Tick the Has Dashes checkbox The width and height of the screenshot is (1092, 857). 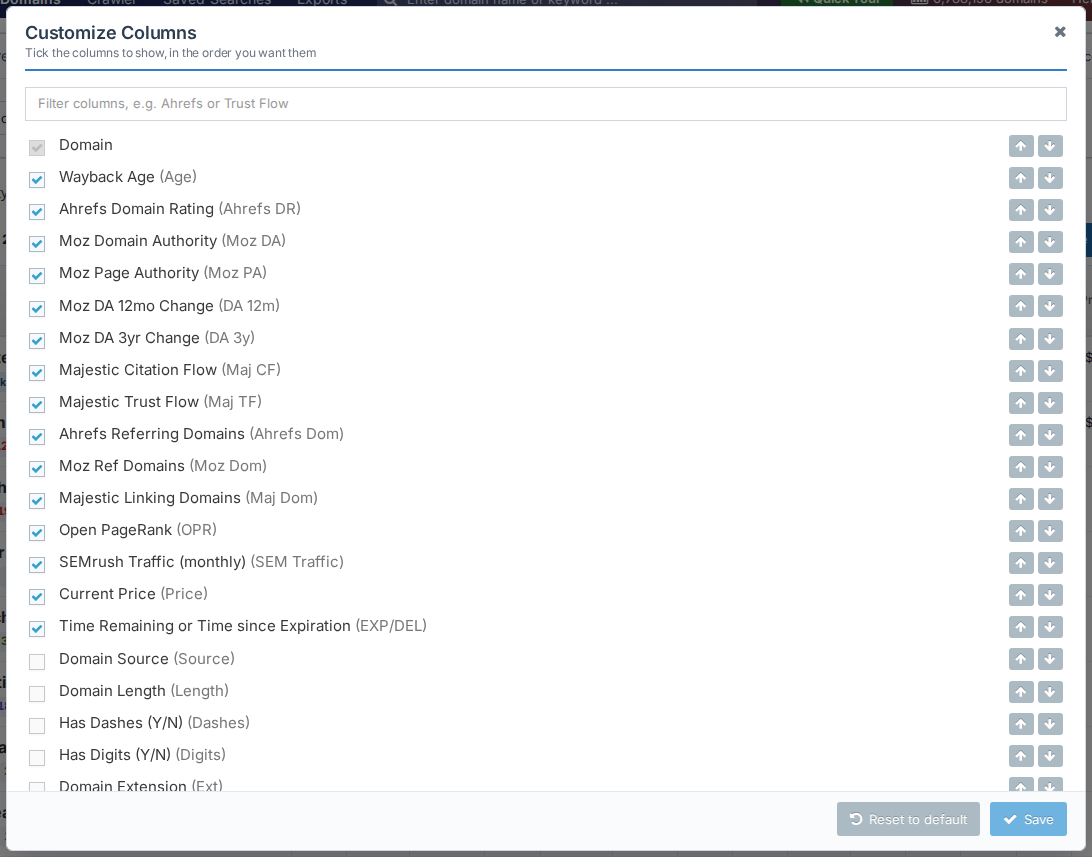tap(37, 725)
